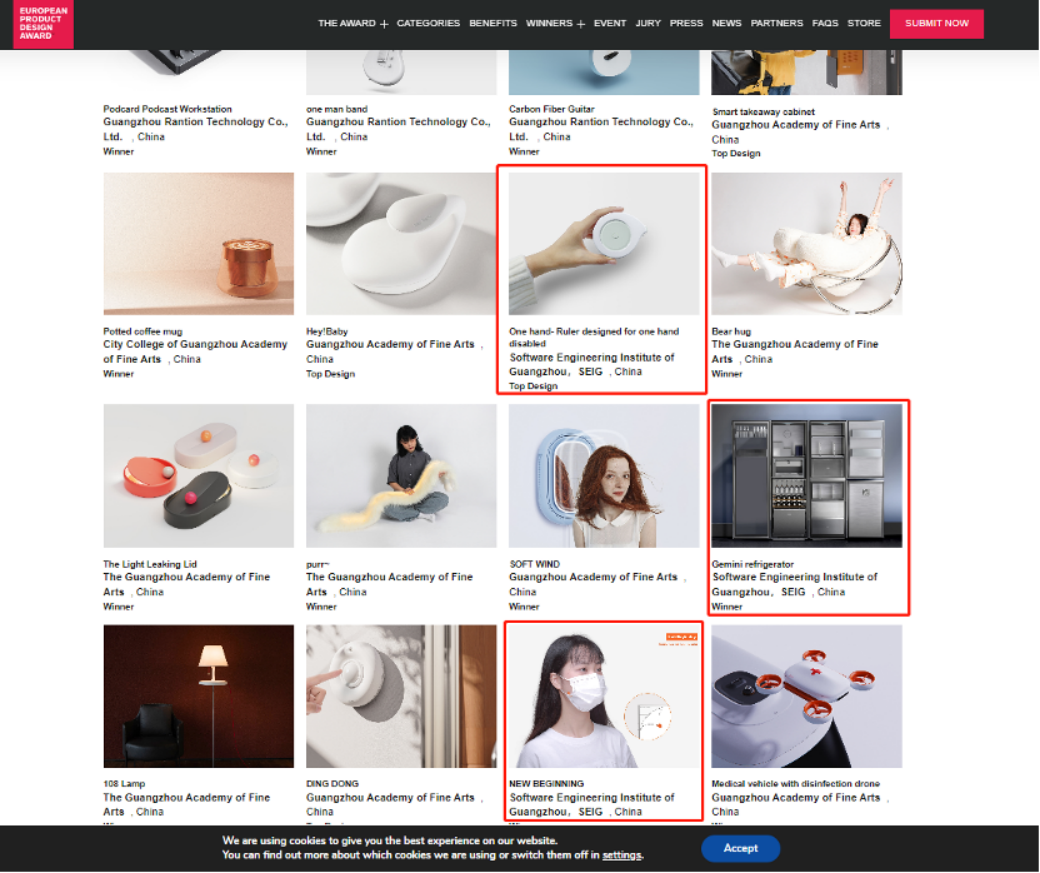Open the Store menu item

click(864, 23)
